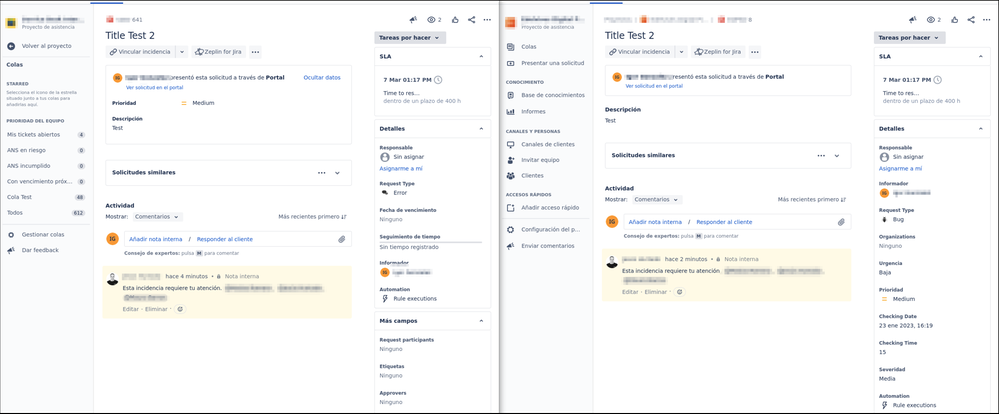
Task: Click the attachment paperclip in right window comment box
Action: 841,222
